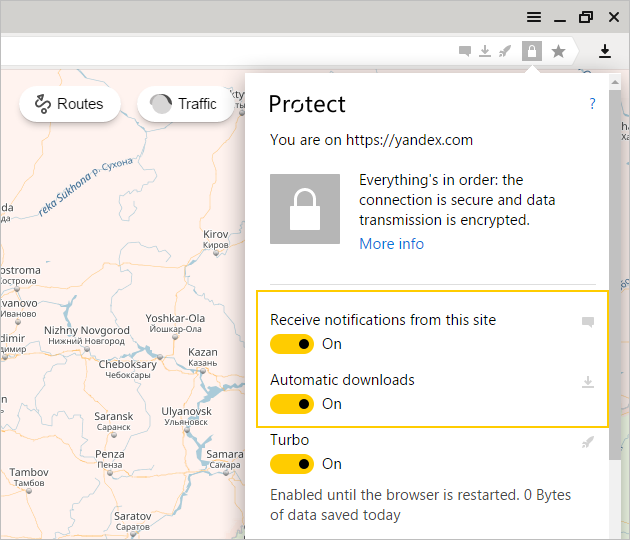Open the More info link
Image resolution: width=630 pixels, height=540 pixels.
[391, 244]
